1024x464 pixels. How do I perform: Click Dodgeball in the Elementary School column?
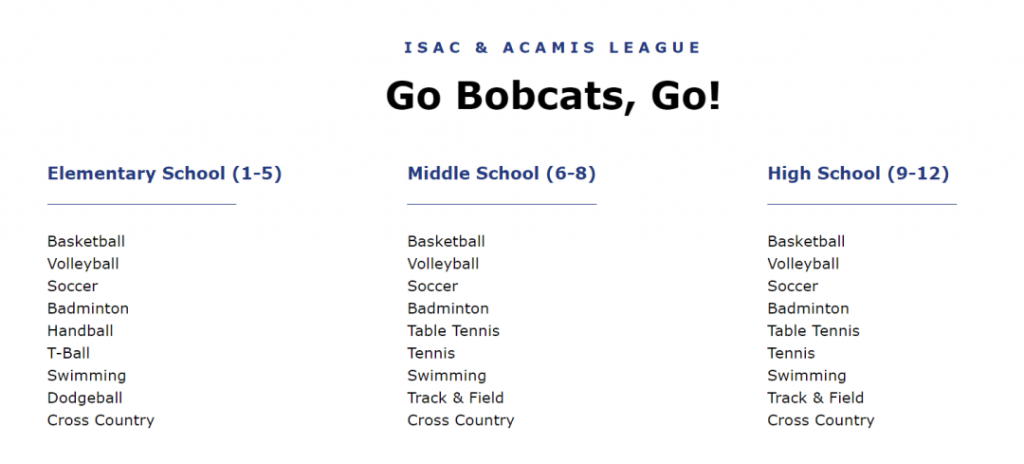tap(85, 397)
